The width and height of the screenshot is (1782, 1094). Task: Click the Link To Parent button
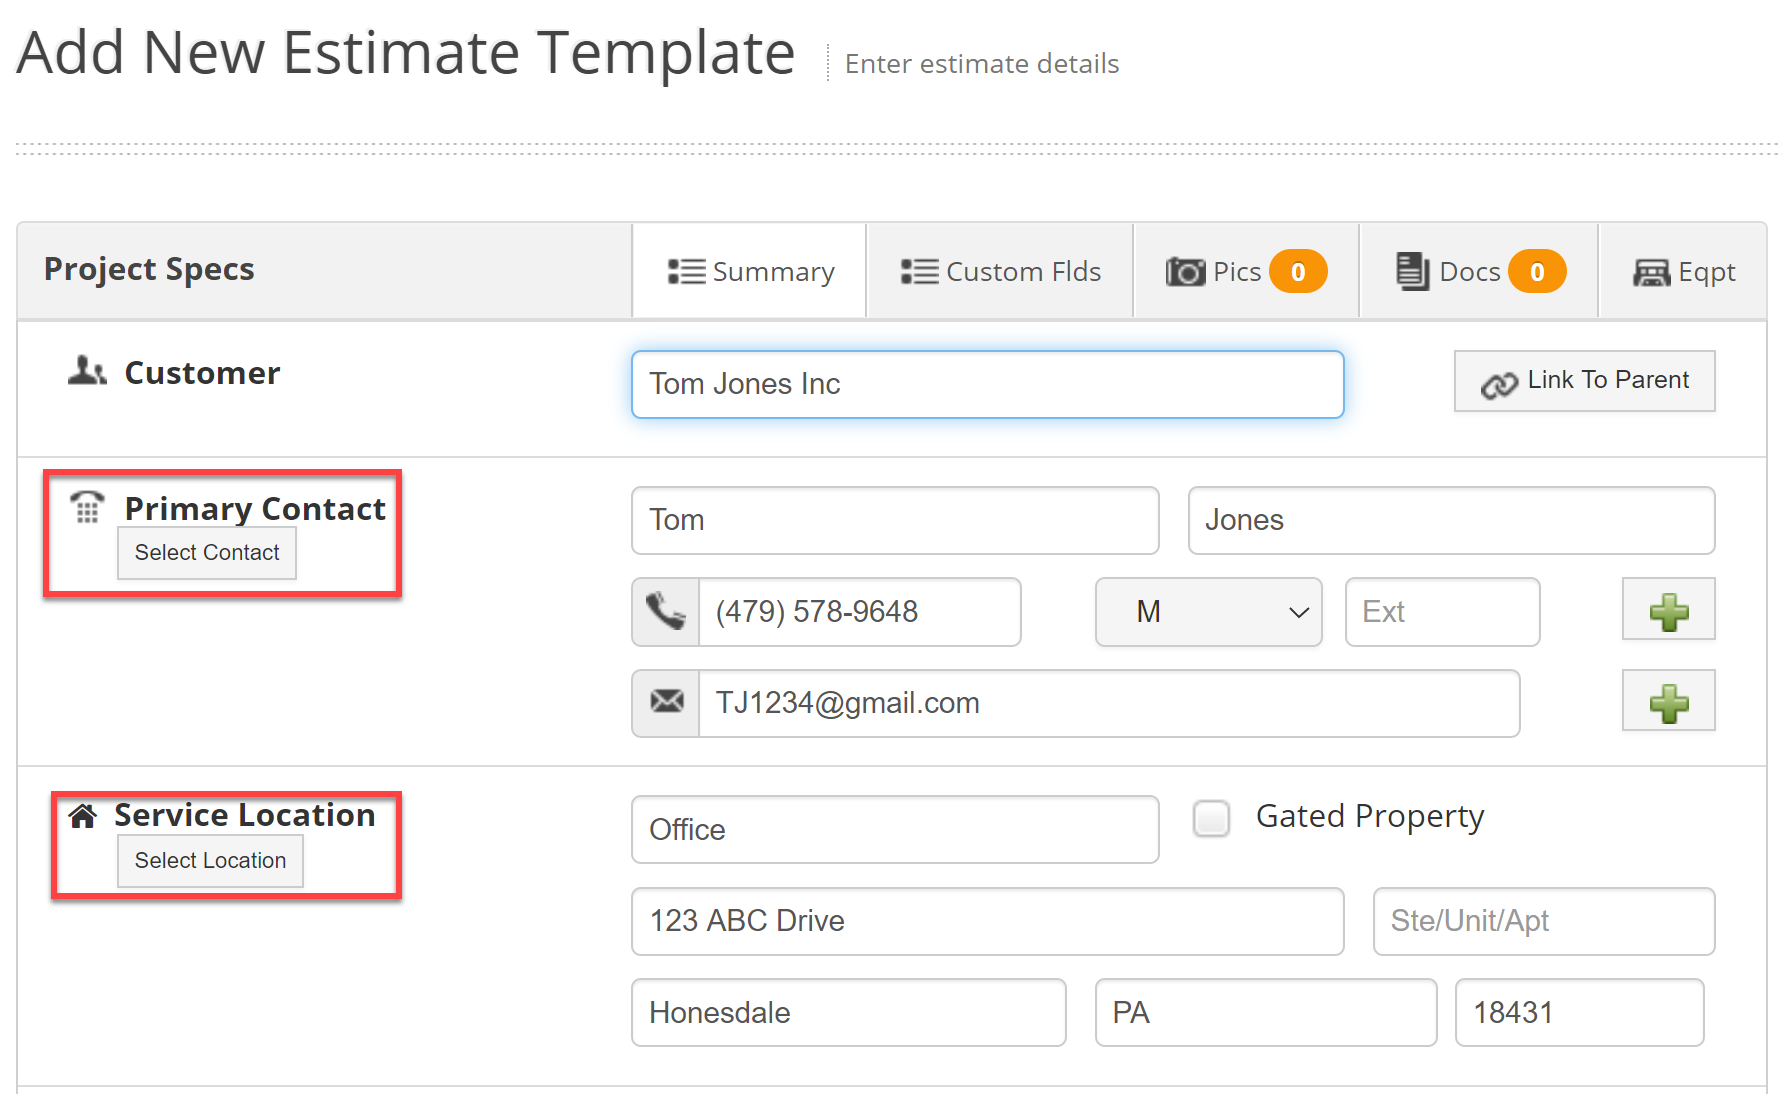coord(1585,381)
